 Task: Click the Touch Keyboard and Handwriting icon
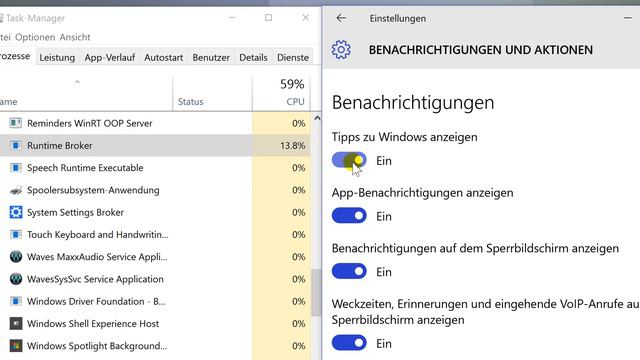click(16, 235)
